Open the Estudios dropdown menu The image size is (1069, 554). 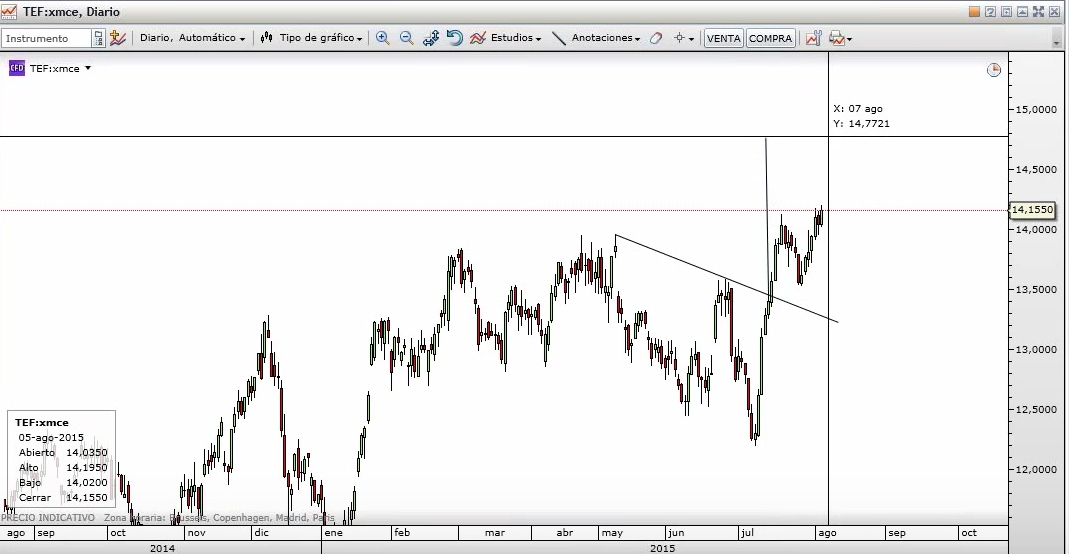[x=516, y=38]
